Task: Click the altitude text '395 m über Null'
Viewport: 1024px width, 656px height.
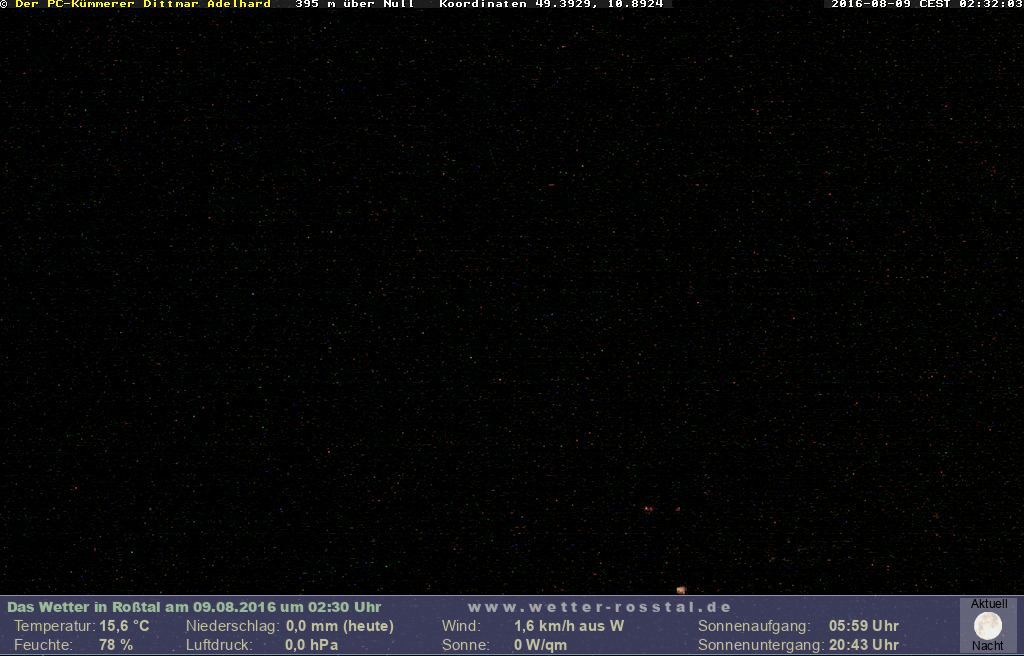Action: click(x=355, y=4)
